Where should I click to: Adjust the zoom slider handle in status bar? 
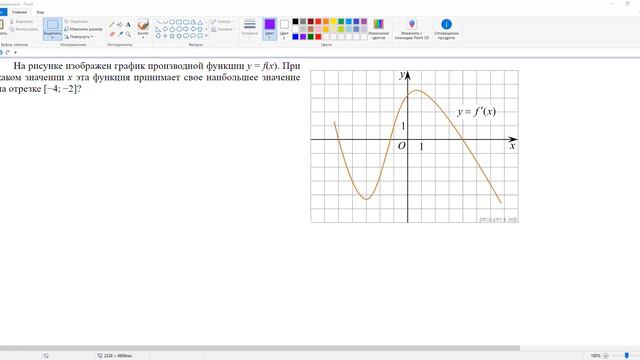(627, 356)
